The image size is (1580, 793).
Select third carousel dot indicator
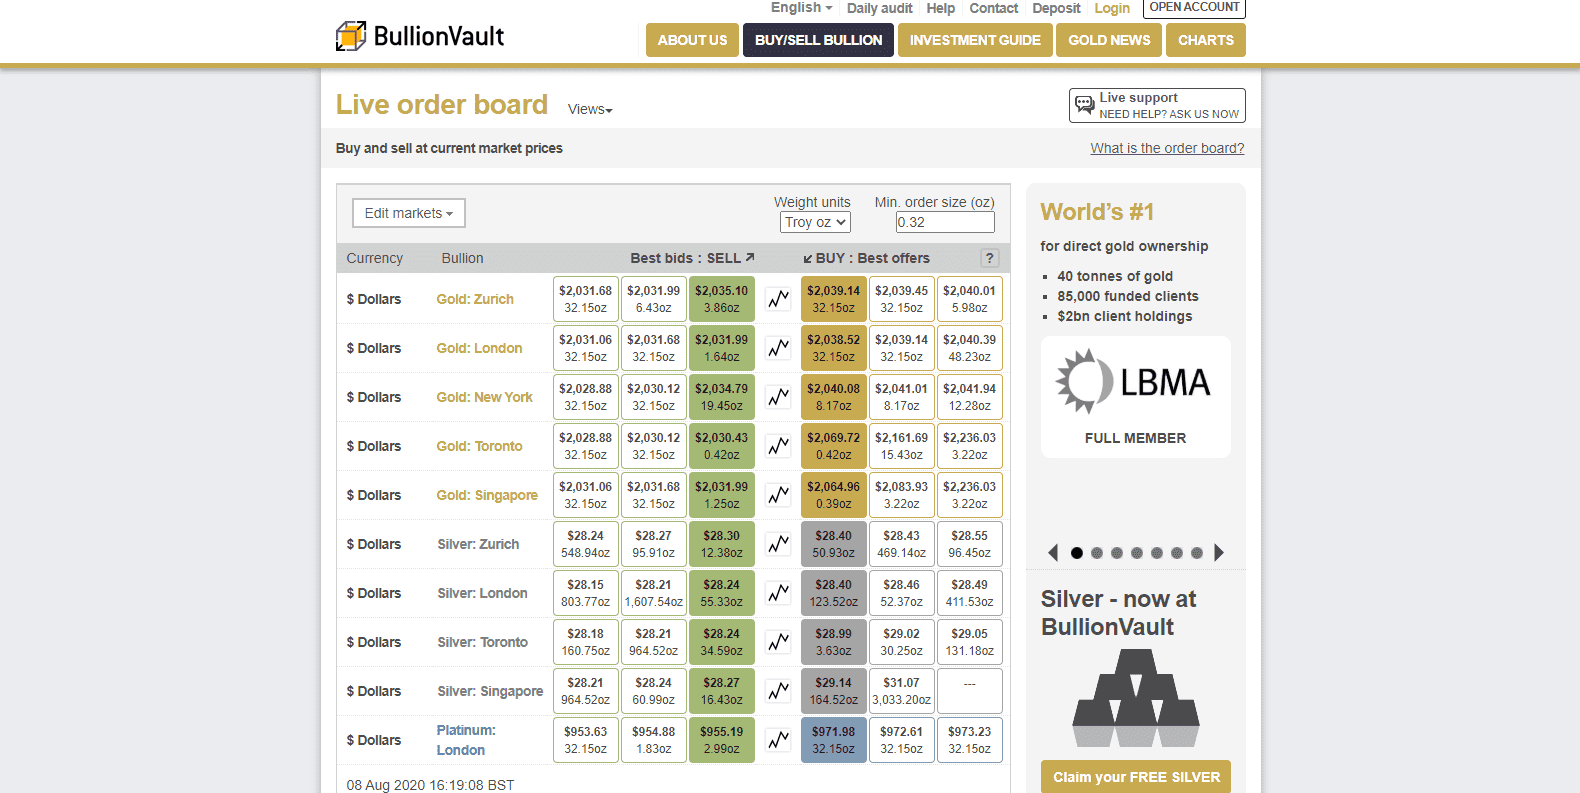point(1117,553)
